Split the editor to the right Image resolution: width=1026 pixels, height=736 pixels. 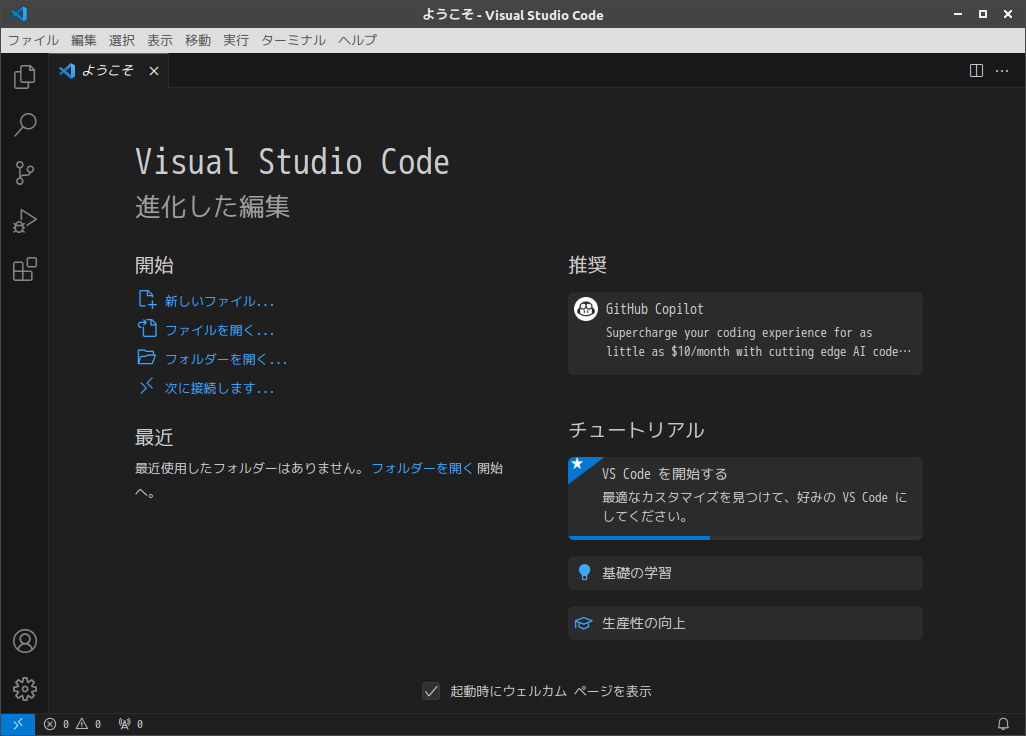[x=976, y=71]
